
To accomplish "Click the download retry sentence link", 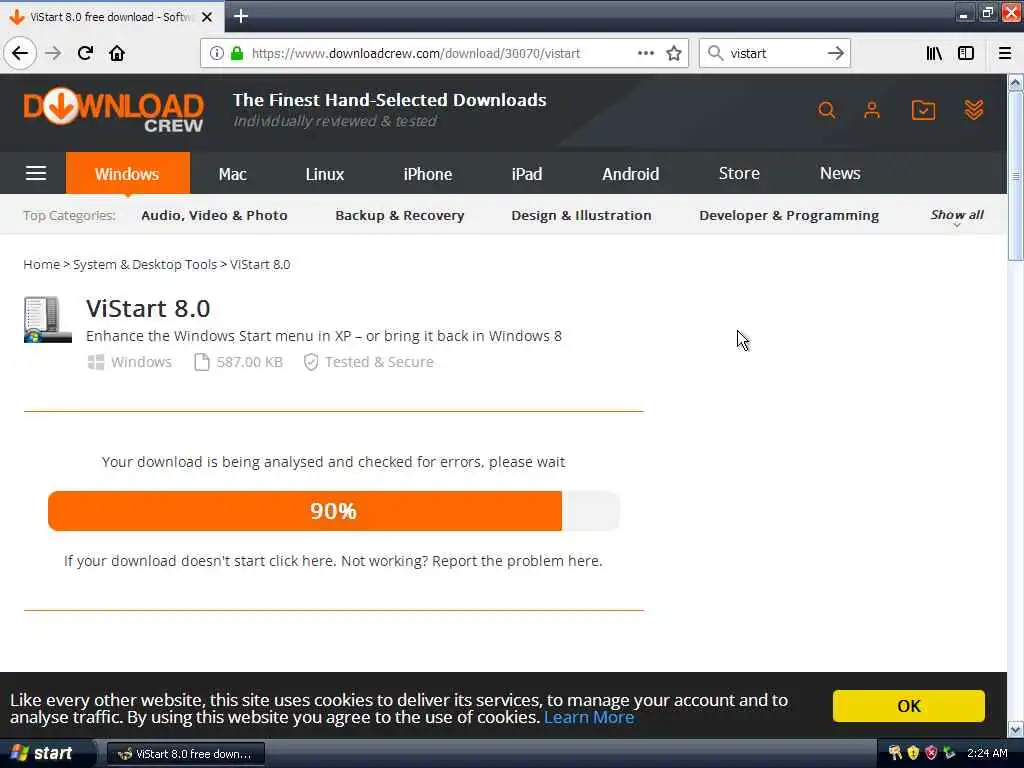I will coord(200,561).
